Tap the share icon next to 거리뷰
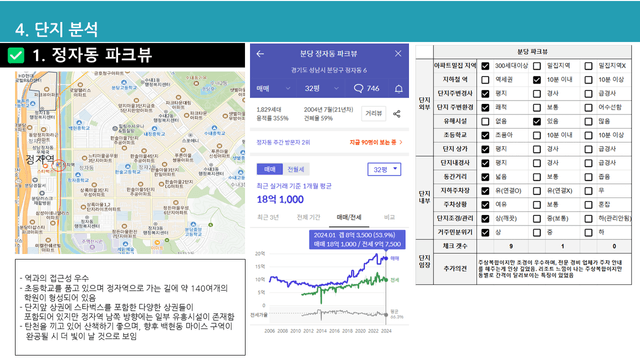 coord(396,114)
